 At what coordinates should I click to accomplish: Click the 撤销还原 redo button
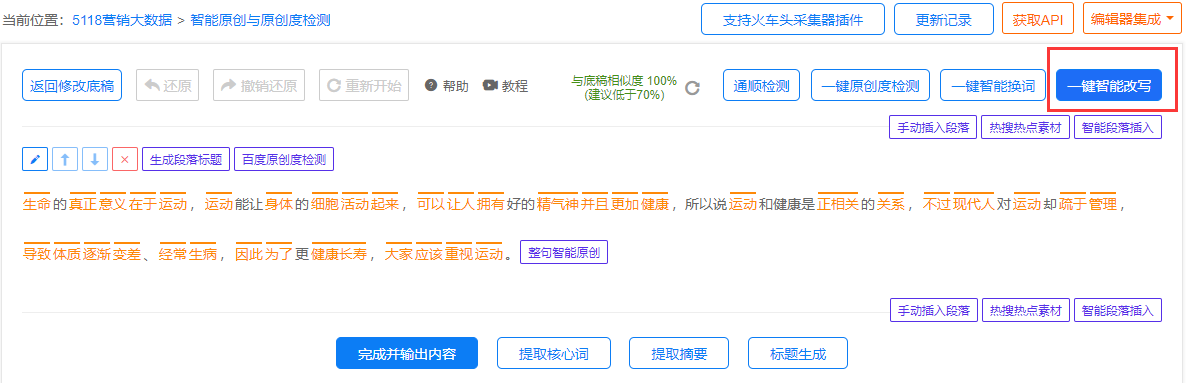point(258,85)
